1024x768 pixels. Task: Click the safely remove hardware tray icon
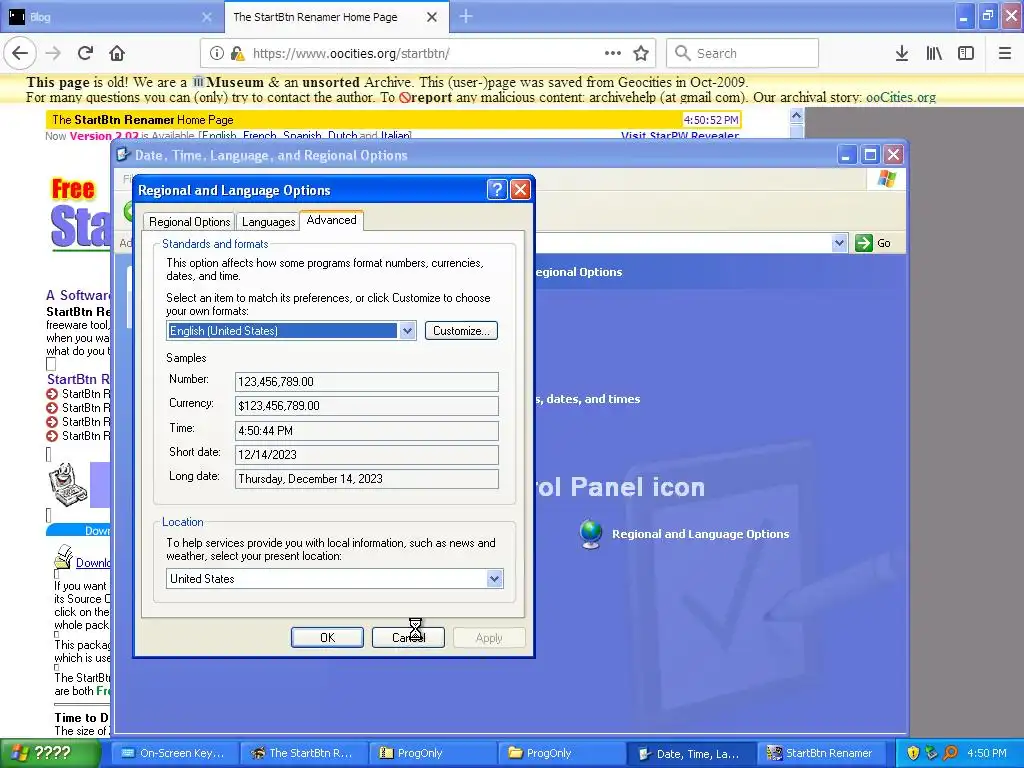pyautogui.click(x=931, y=753)
